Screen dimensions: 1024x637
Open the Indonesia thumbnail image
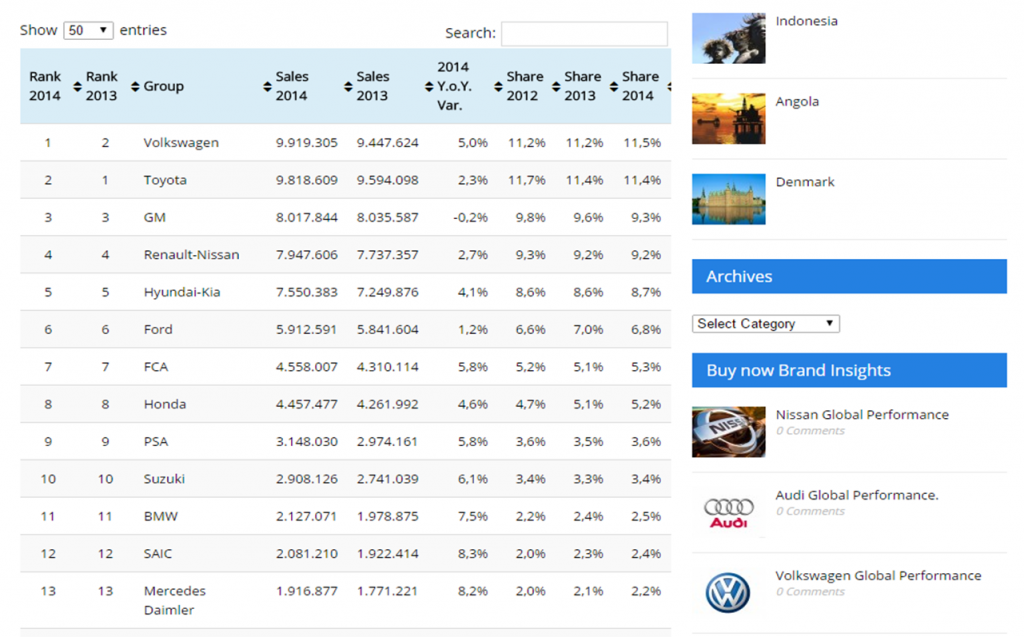pos(729,39)
